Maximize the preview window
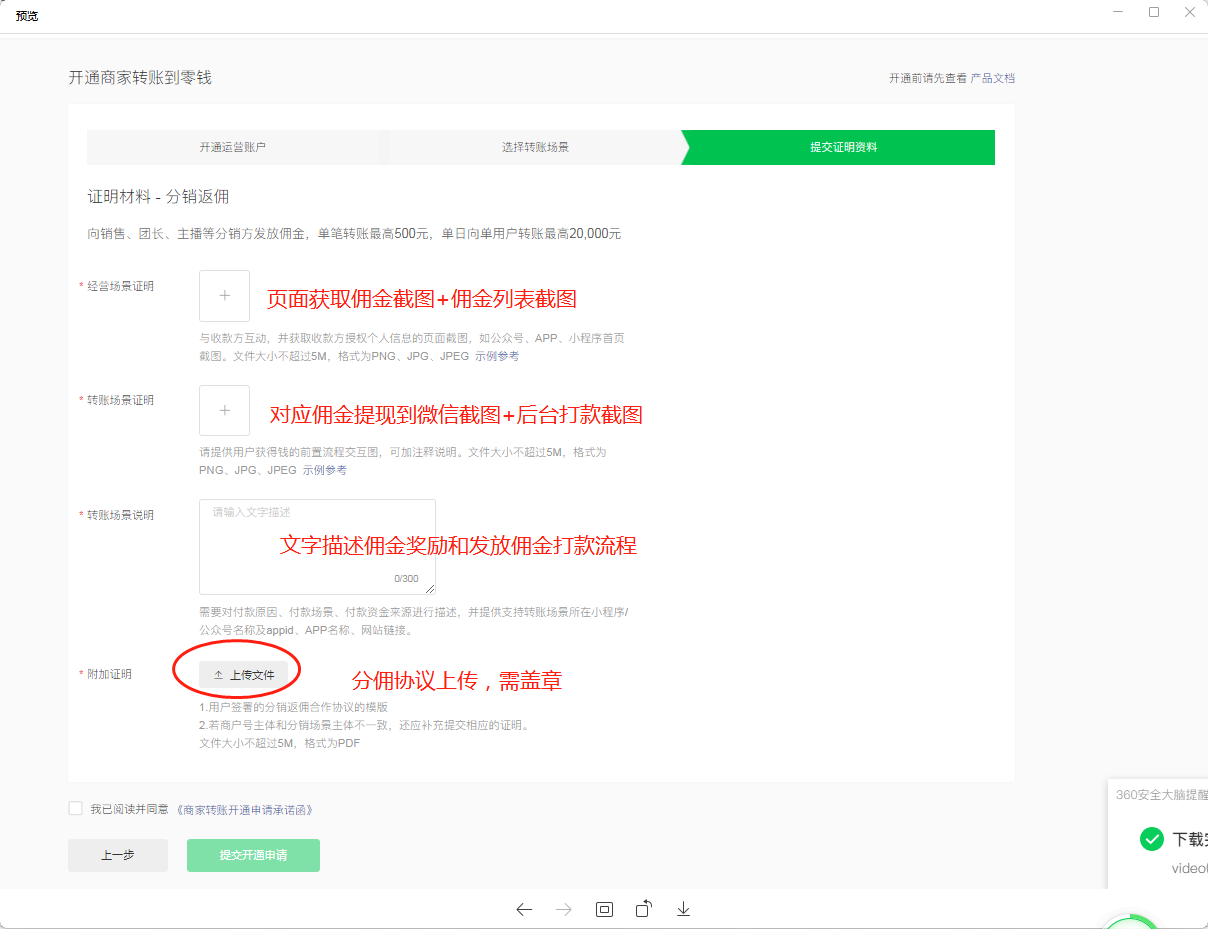Image resolution: width=1208 pixels, height=929 pixels. point(1154,12)
